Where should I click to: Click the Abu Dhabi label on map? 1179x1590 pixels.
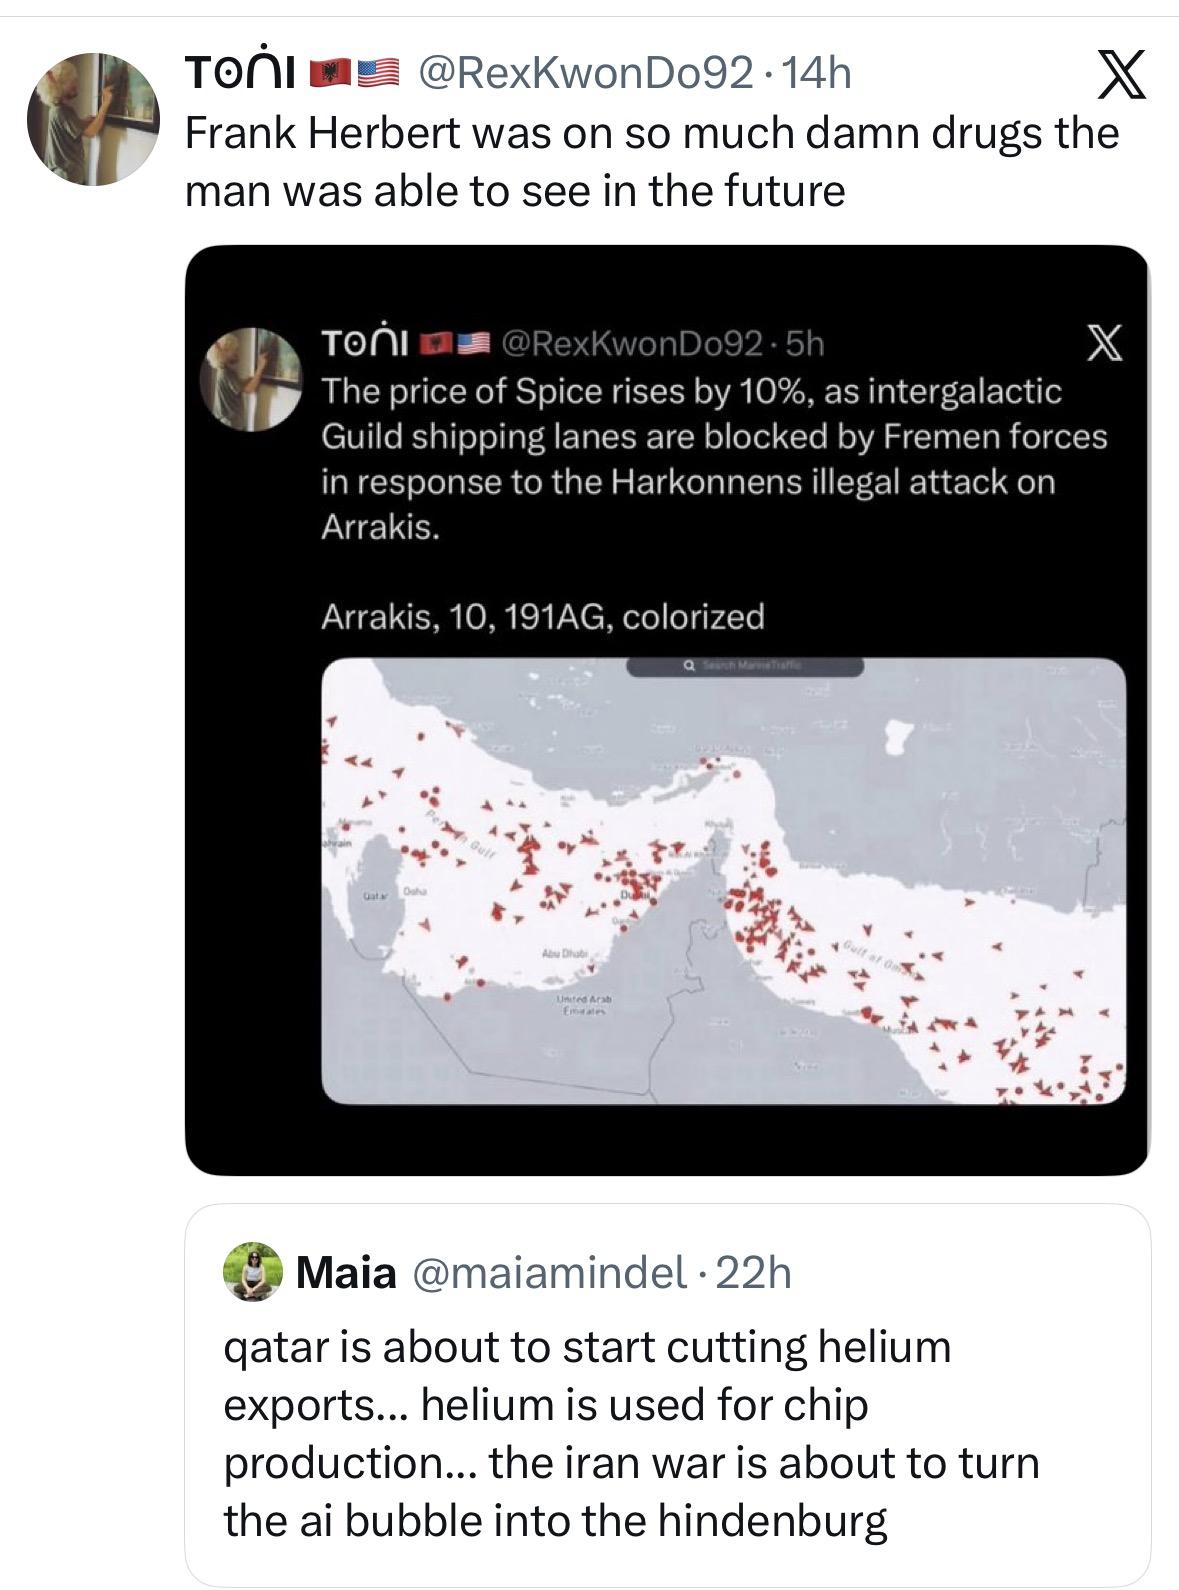(x=563, y=955)
